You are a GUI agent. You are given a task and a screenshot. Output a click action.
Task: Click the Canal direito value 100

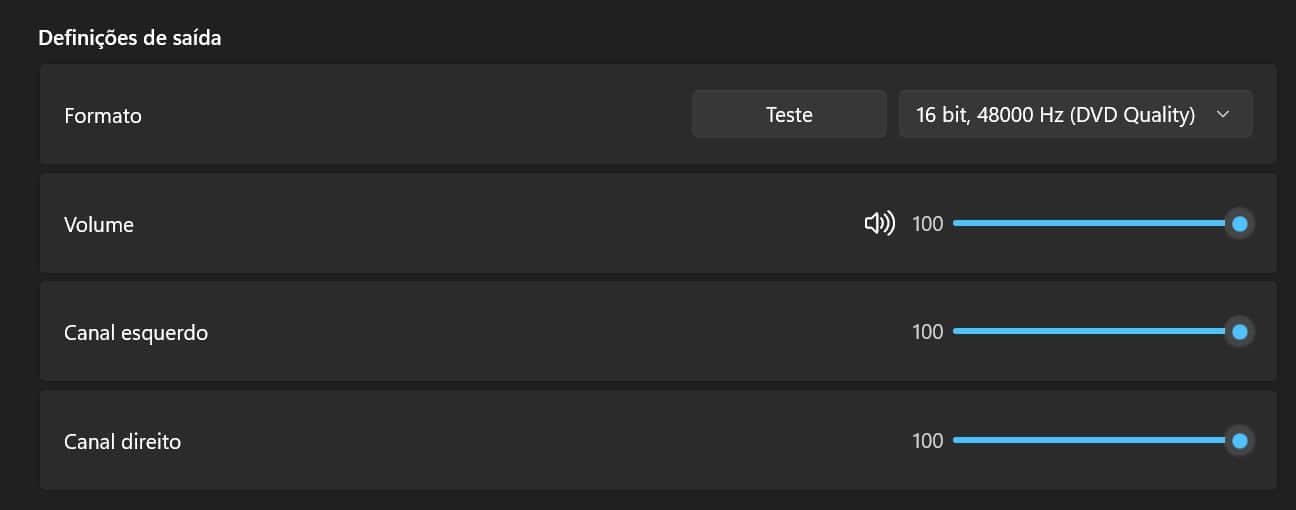click(x=928, y=440)
